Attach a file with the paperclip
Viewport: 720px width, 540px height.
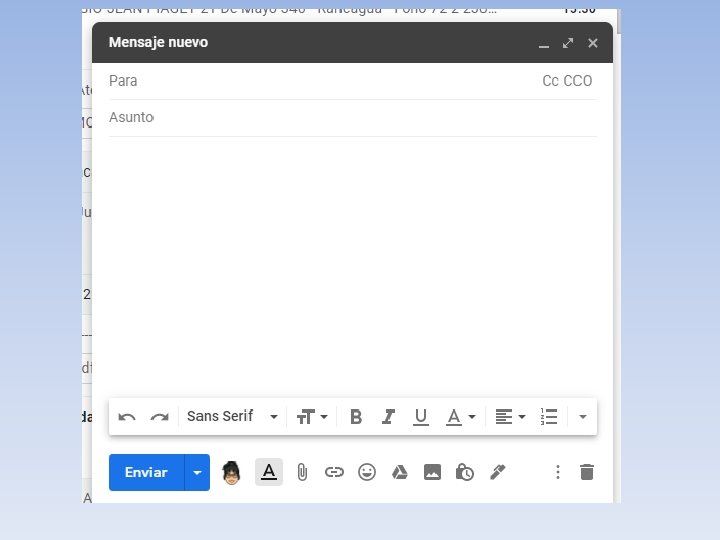pos(302,472)
